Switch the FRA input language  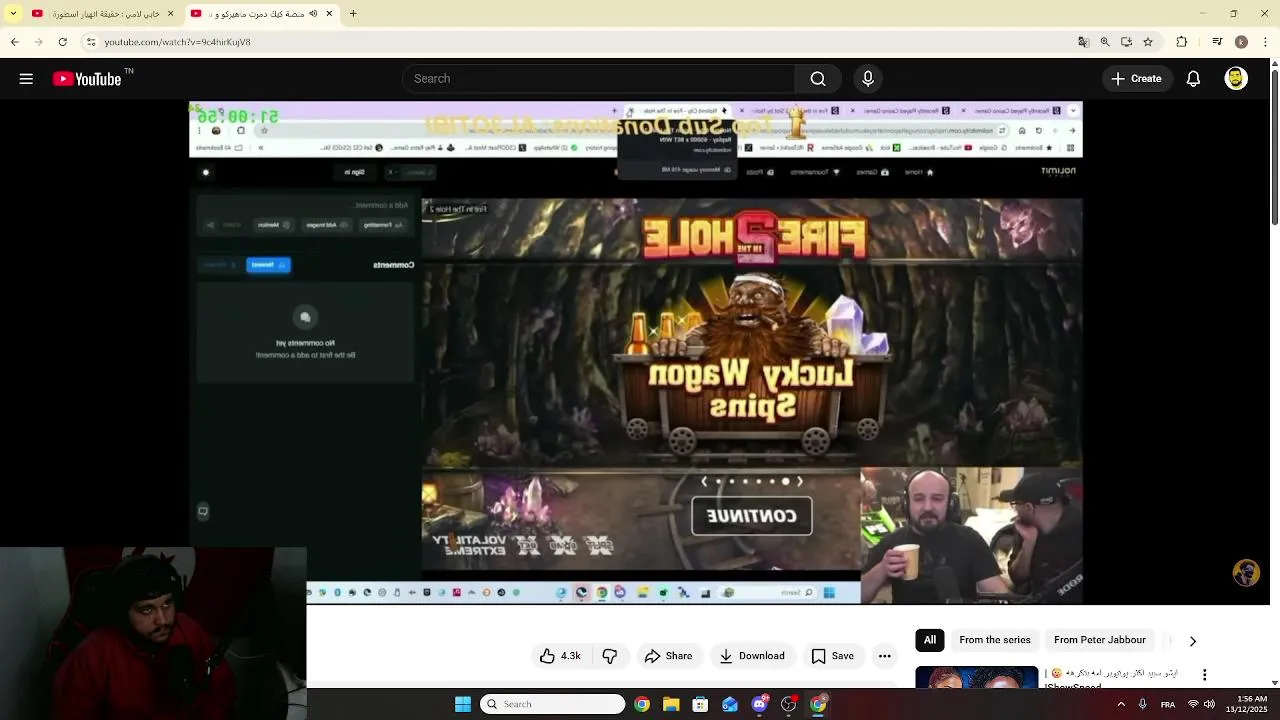coord(1168,705)
